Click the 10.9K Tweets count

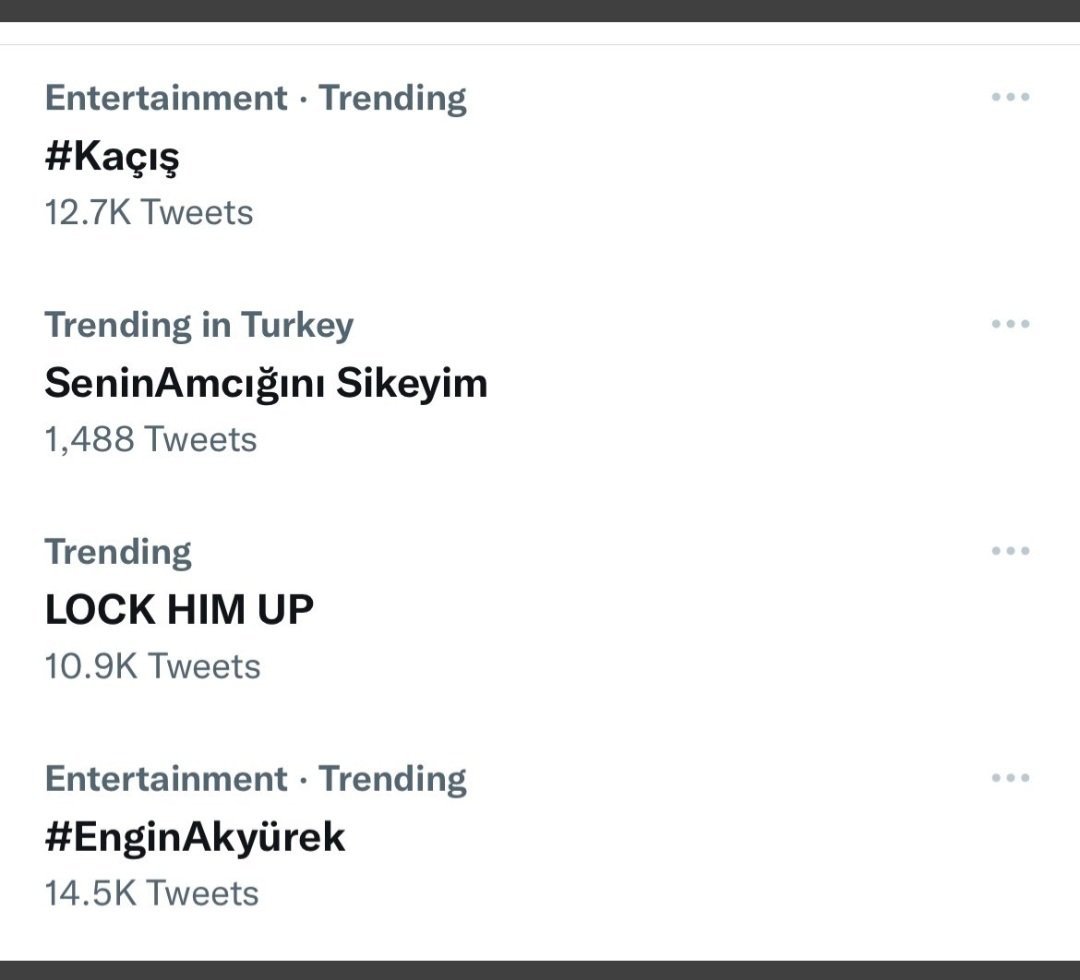tap(152, 666)
